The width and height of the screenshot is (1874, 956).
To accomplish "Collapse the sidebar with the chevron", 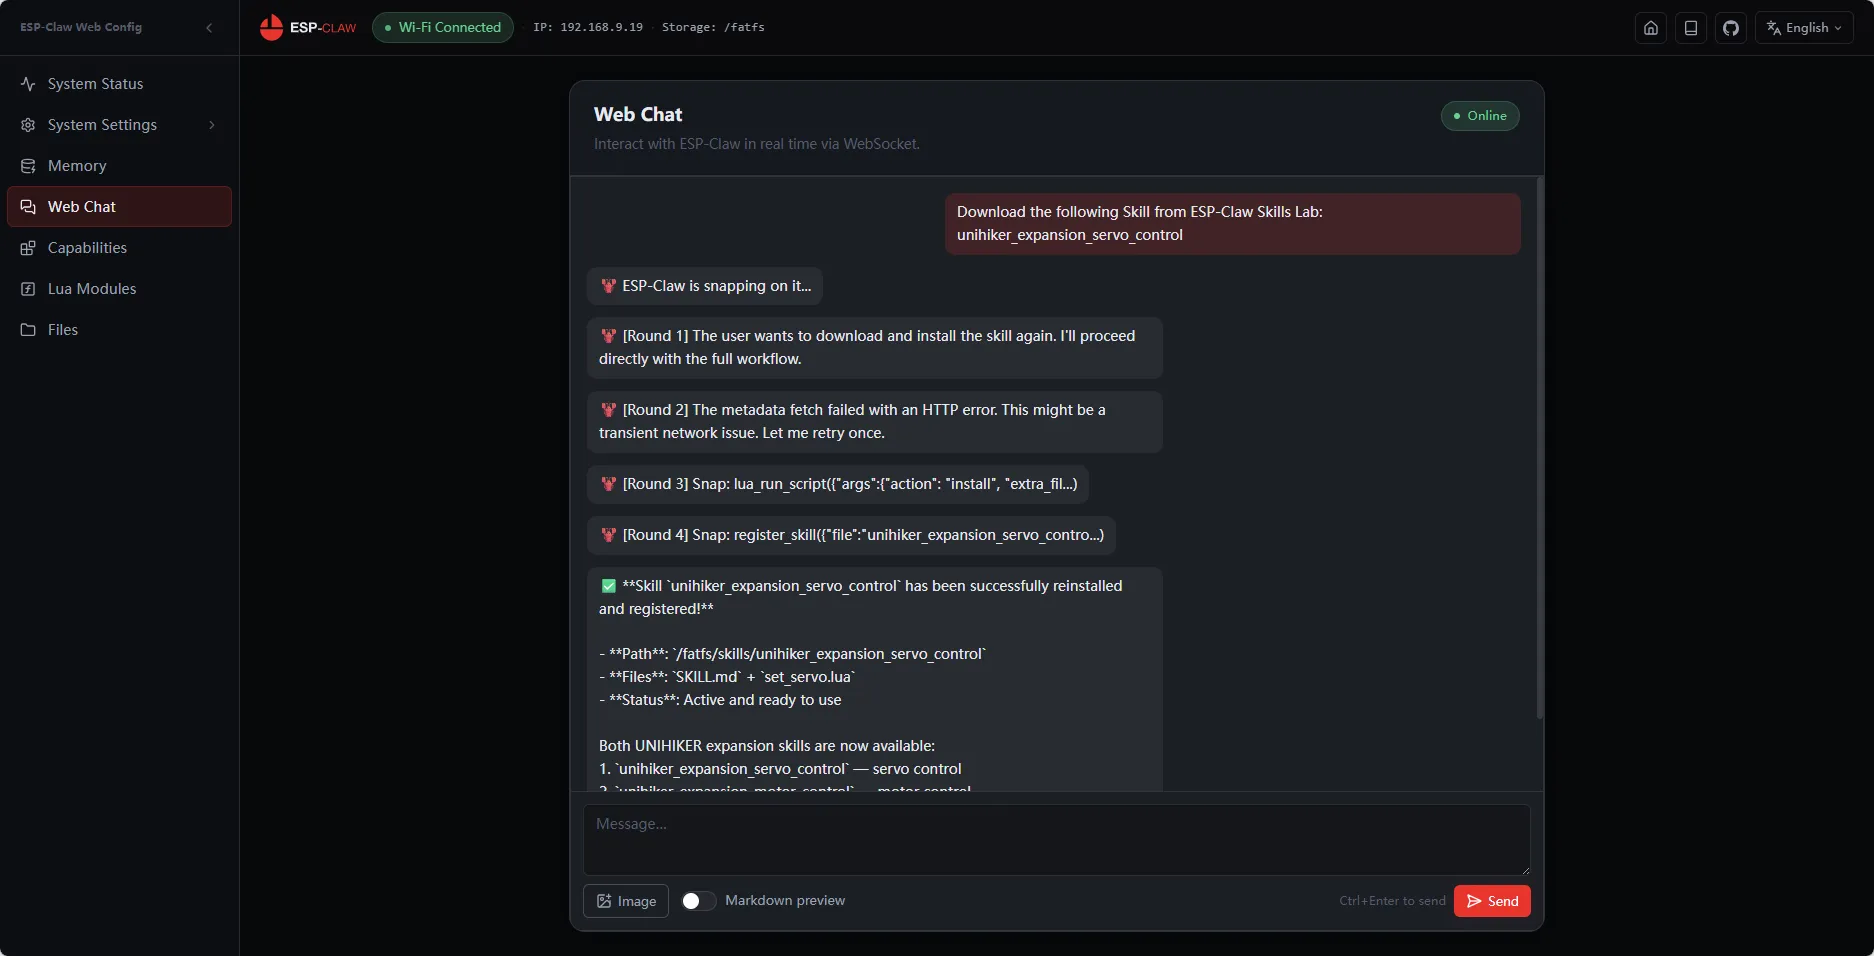I will [x=209, y=28].
